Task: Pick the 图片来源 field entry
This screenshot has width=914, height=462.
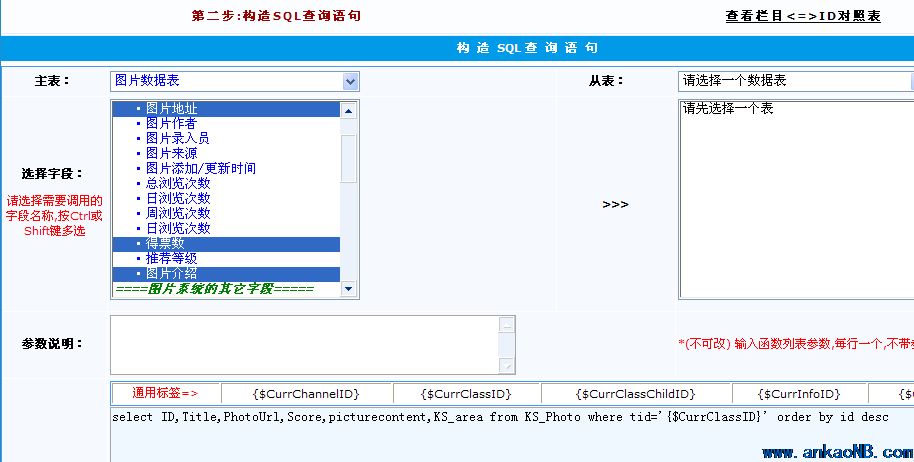Action: pos(170,153)
